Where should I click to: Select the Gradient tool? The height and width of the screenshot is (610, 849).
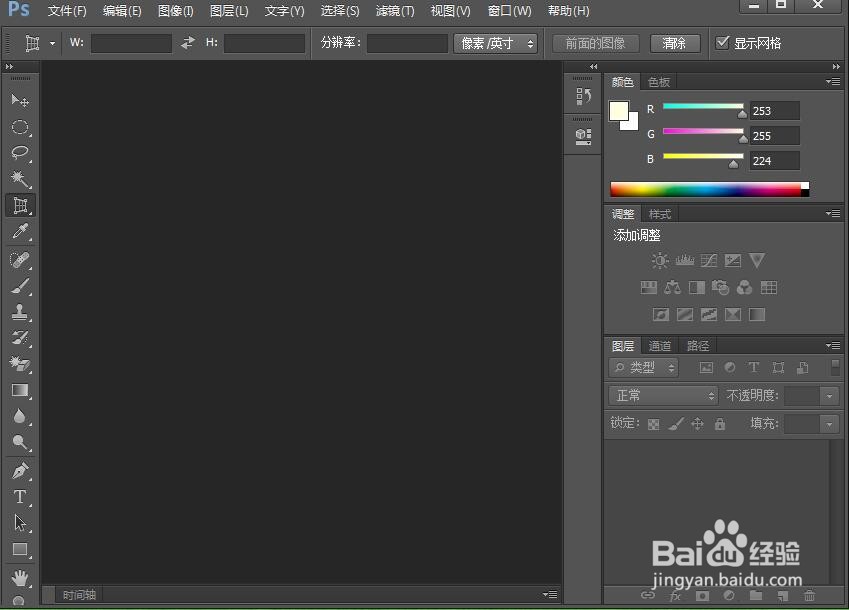[20, 390]
